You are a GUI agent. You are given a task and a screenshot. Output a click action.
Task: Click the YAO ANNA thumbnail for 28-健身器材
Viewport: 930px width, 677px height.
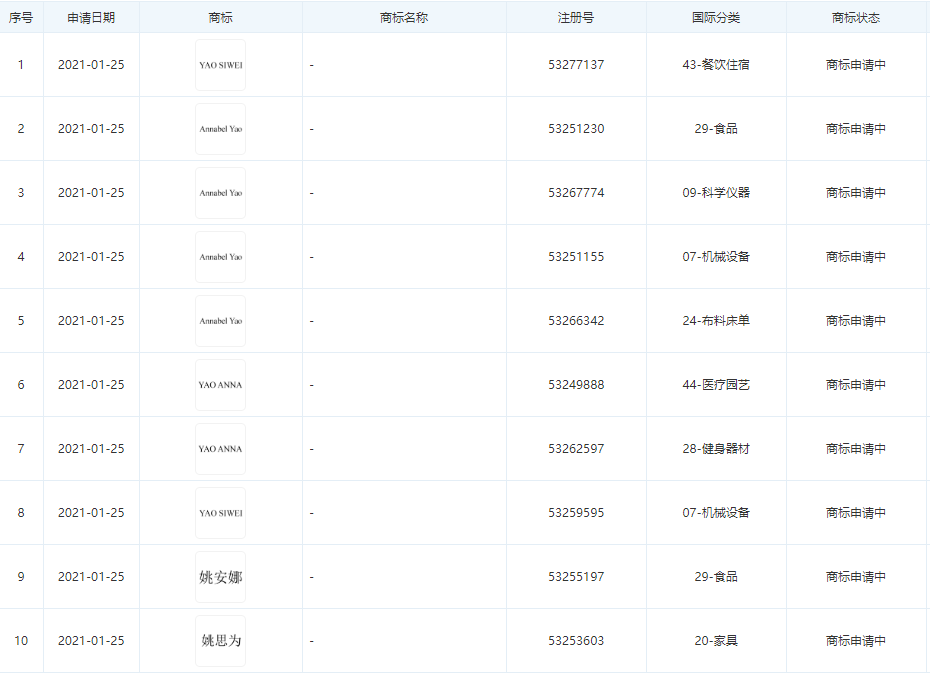click(x=221, y=449)
